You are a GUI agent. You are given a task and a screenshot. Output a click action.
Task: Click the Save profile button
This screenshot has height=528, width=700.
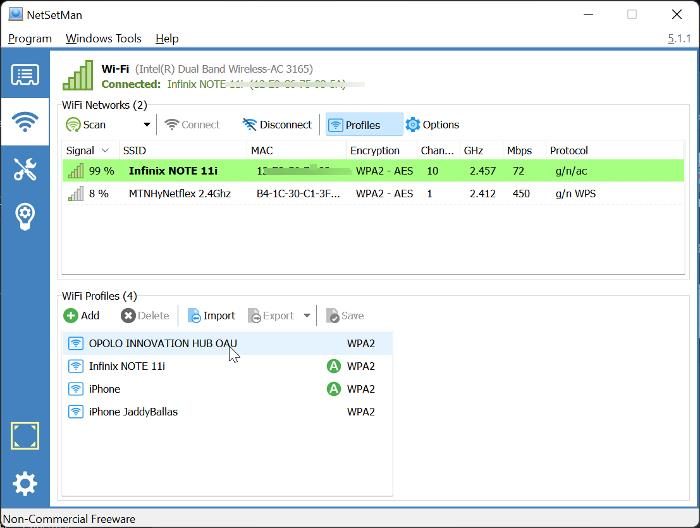(x=345, y=316)
